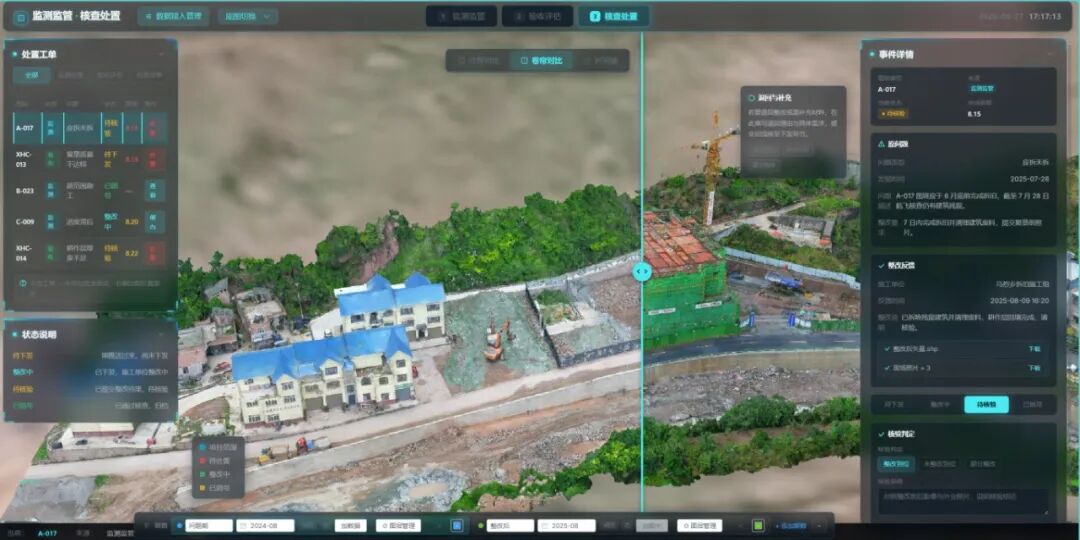Click the 添加期数 add-period link
1080x540 pixels.
[790, 526]
